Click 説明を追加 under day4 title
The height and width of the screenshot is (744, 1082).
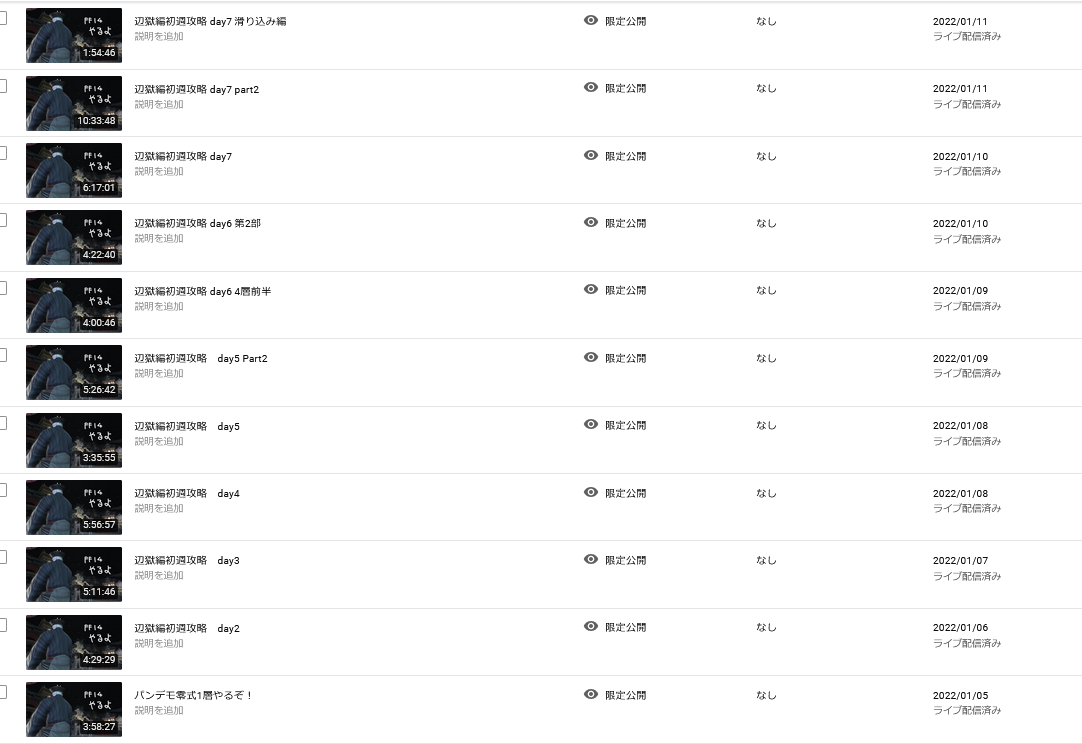[159, 509]
